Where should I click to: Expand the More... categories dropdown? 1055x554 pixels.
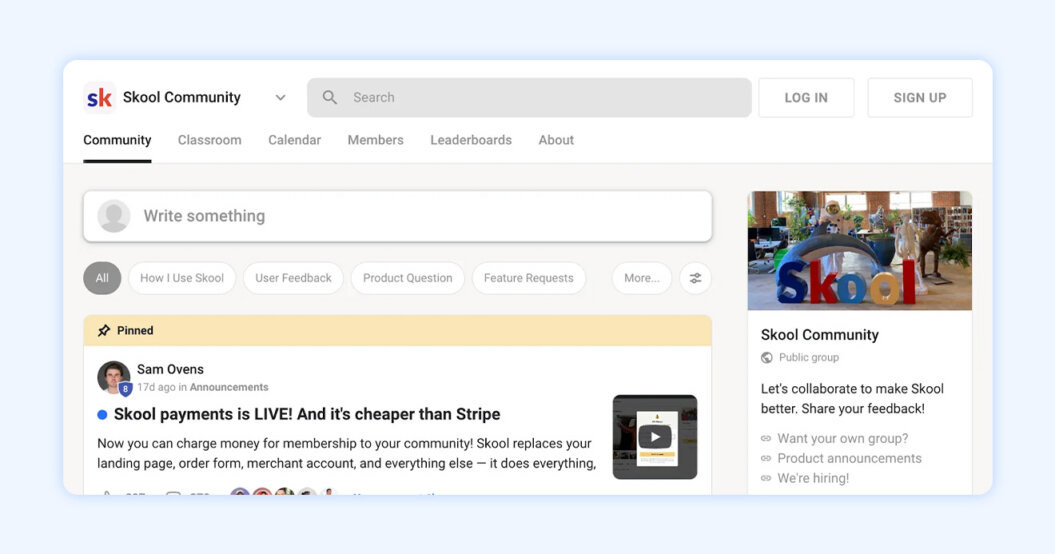click(642, 278)
